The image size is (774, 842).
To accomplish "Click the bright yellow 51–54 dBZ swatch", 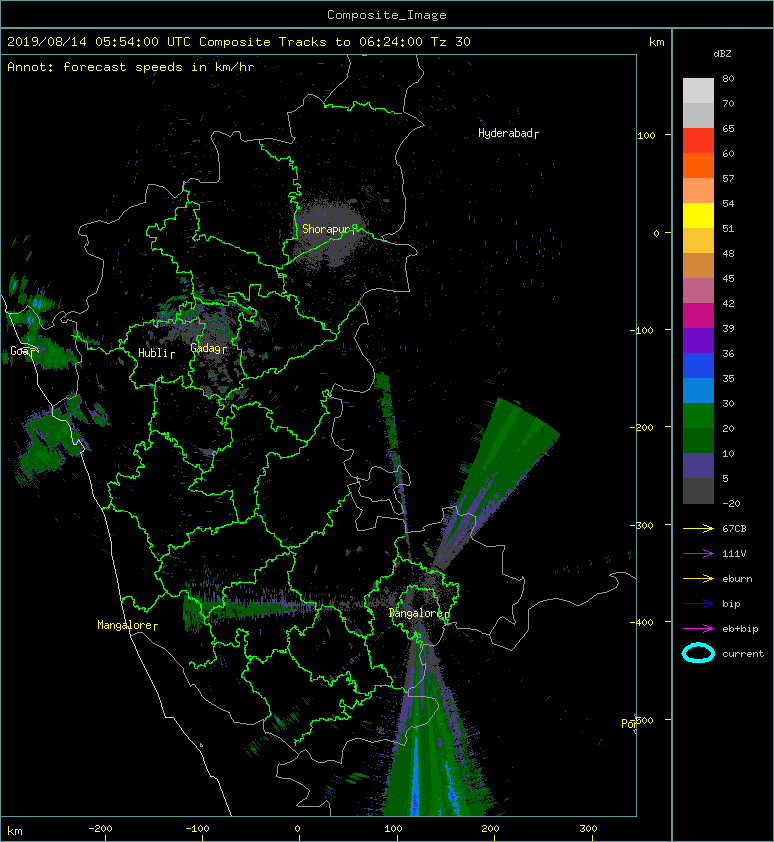I will point(698,216).
